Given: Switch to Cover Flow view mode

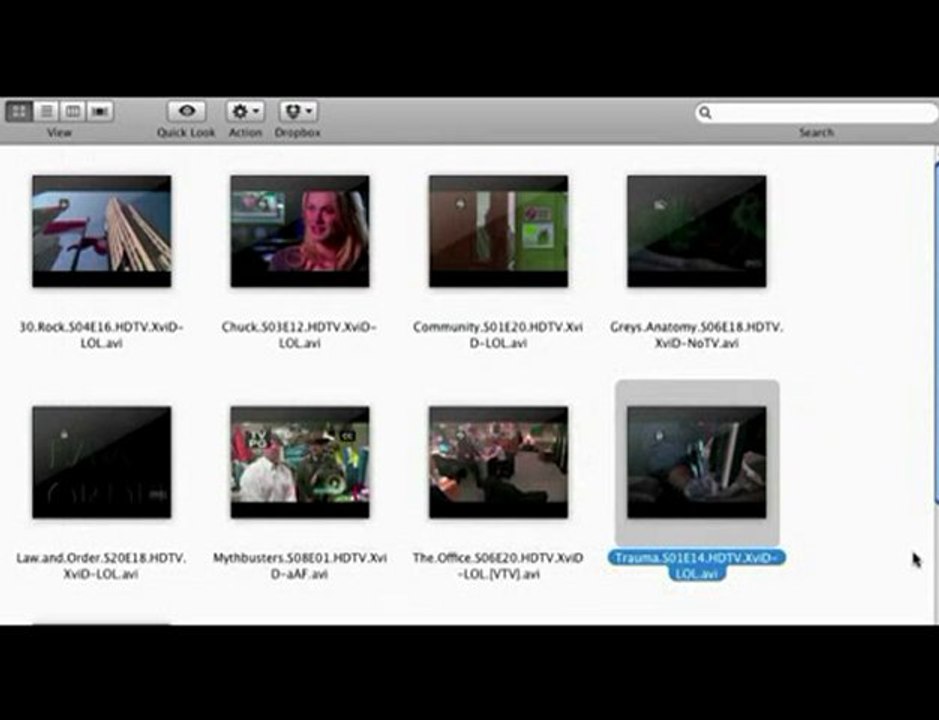Looking at the screenshot, I should point(99,111).
